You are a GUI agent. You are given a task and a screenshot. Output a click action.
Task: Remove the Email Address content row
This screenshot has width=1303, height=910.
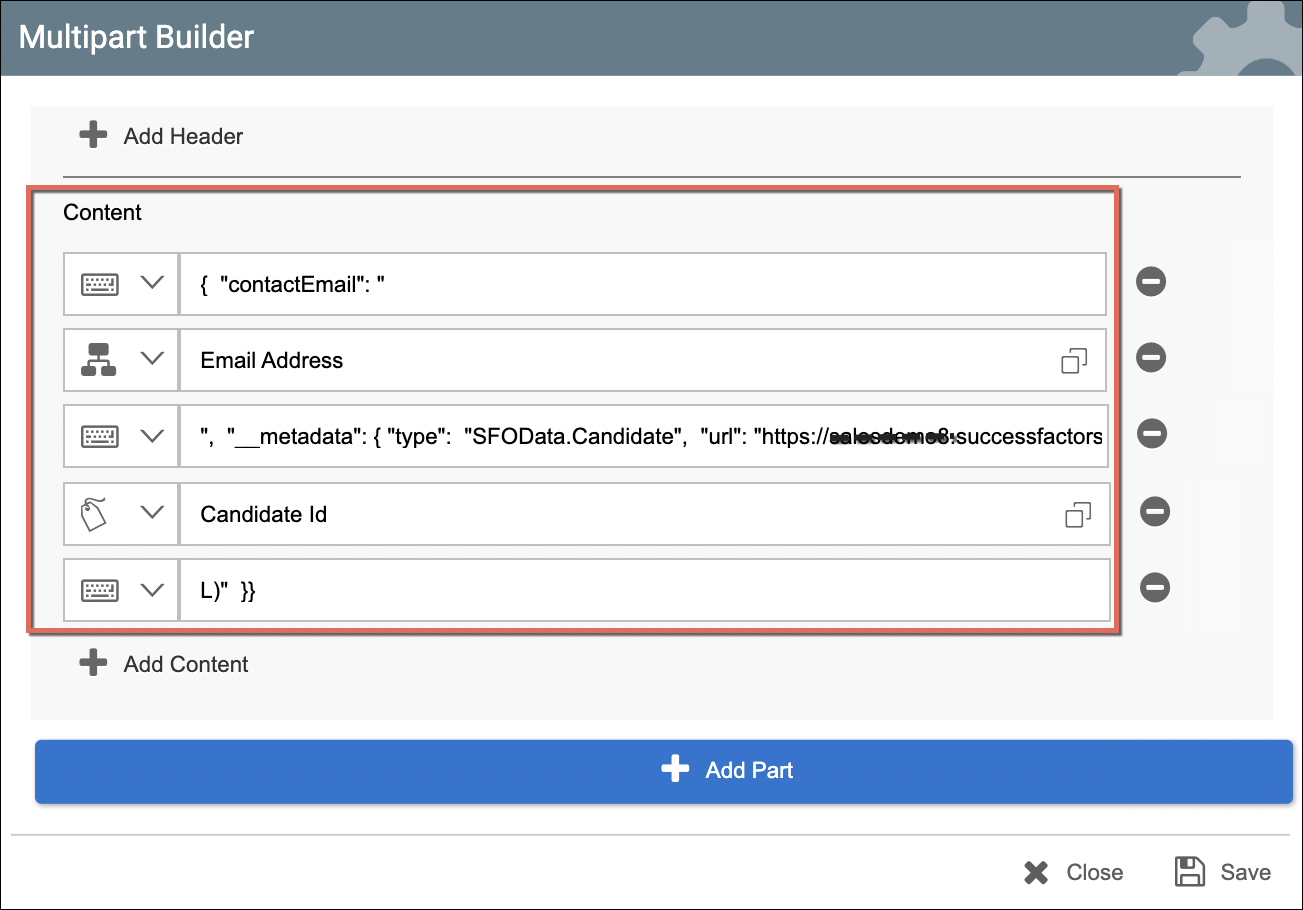point(1151,358)
